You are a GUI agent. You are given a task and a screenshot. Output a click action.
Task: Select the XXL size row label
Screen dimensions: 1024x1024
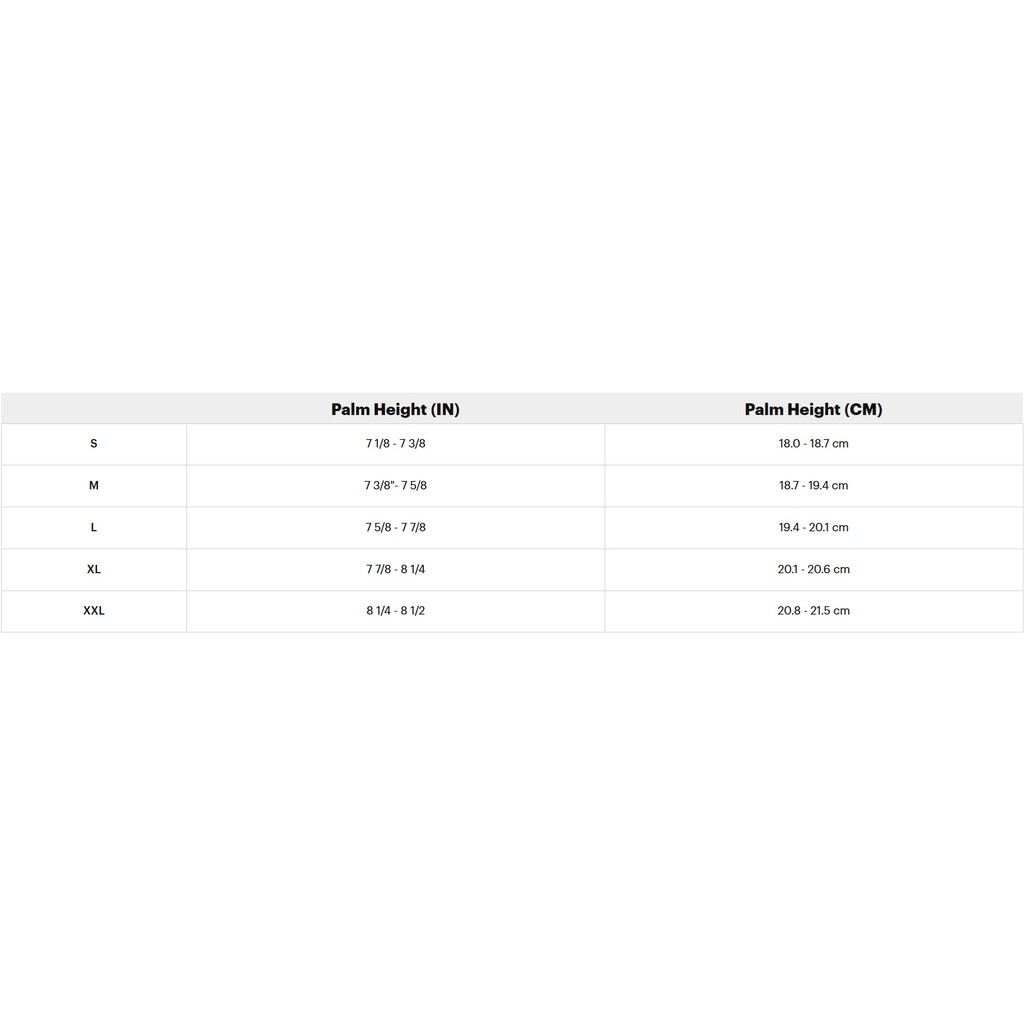(x=94, y=611)
